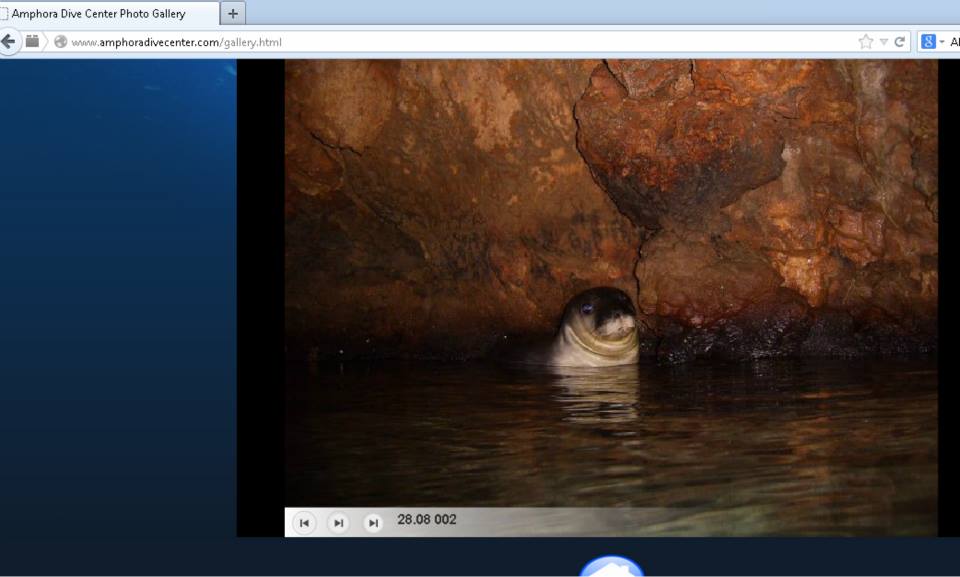Click the photo caption "28.08 002"
This screenshot has width=960, height=577.
click(426, 520)
